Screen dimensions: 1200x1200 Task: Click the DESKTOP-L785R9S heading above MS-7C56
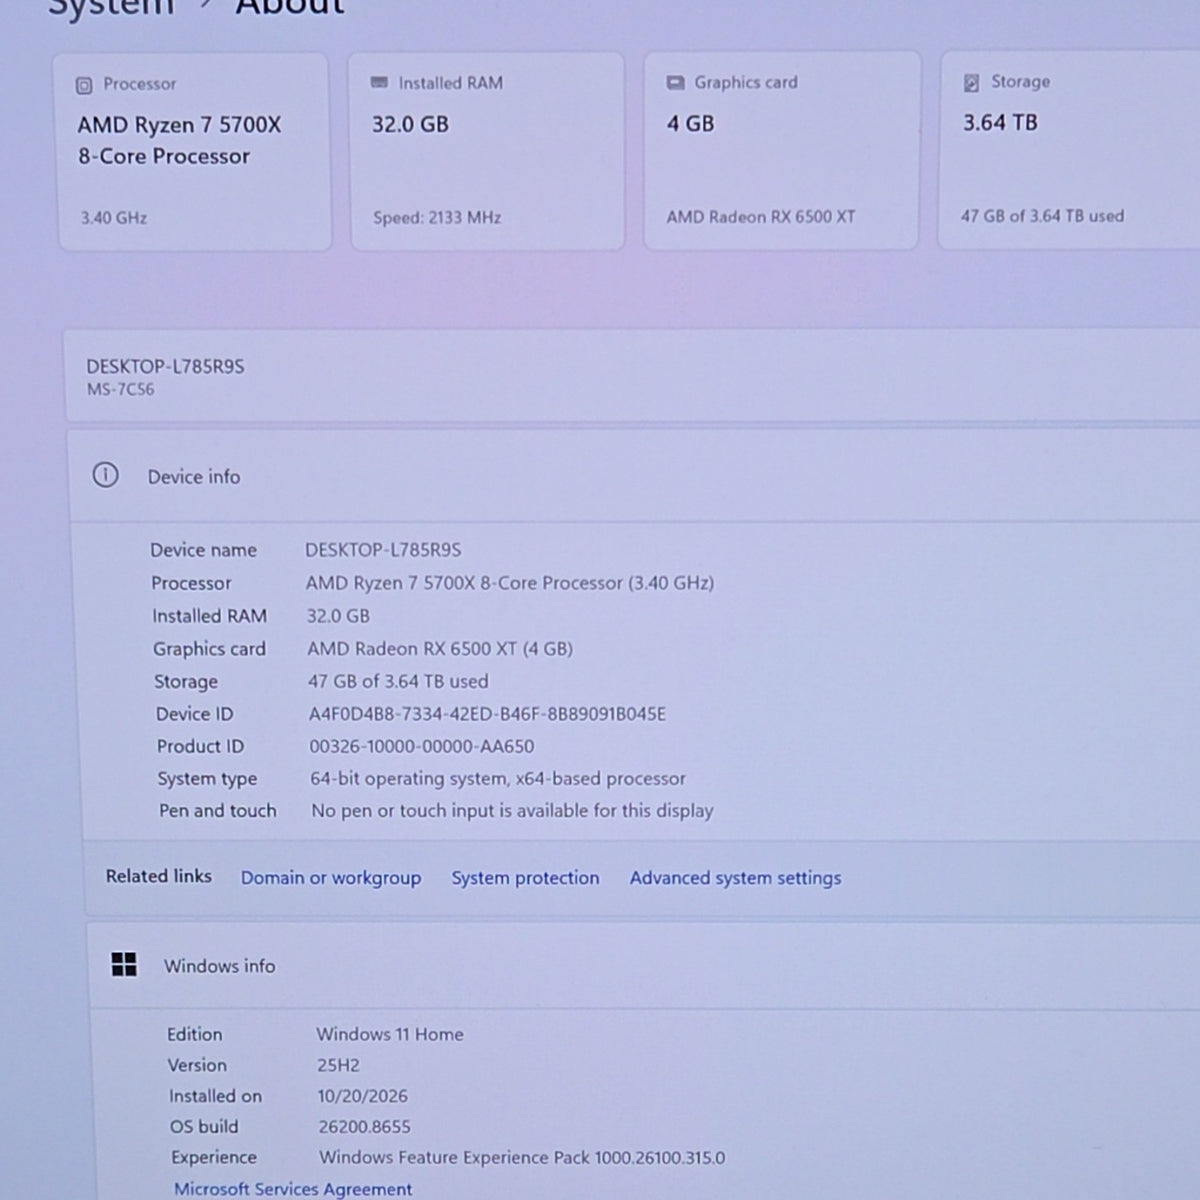point(165,366)
